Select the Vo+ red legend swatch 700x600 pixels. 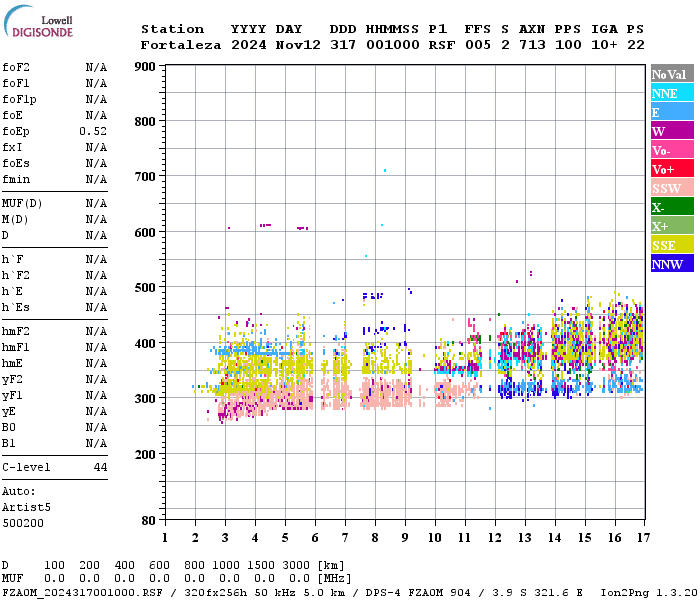(x=672, y=169)
